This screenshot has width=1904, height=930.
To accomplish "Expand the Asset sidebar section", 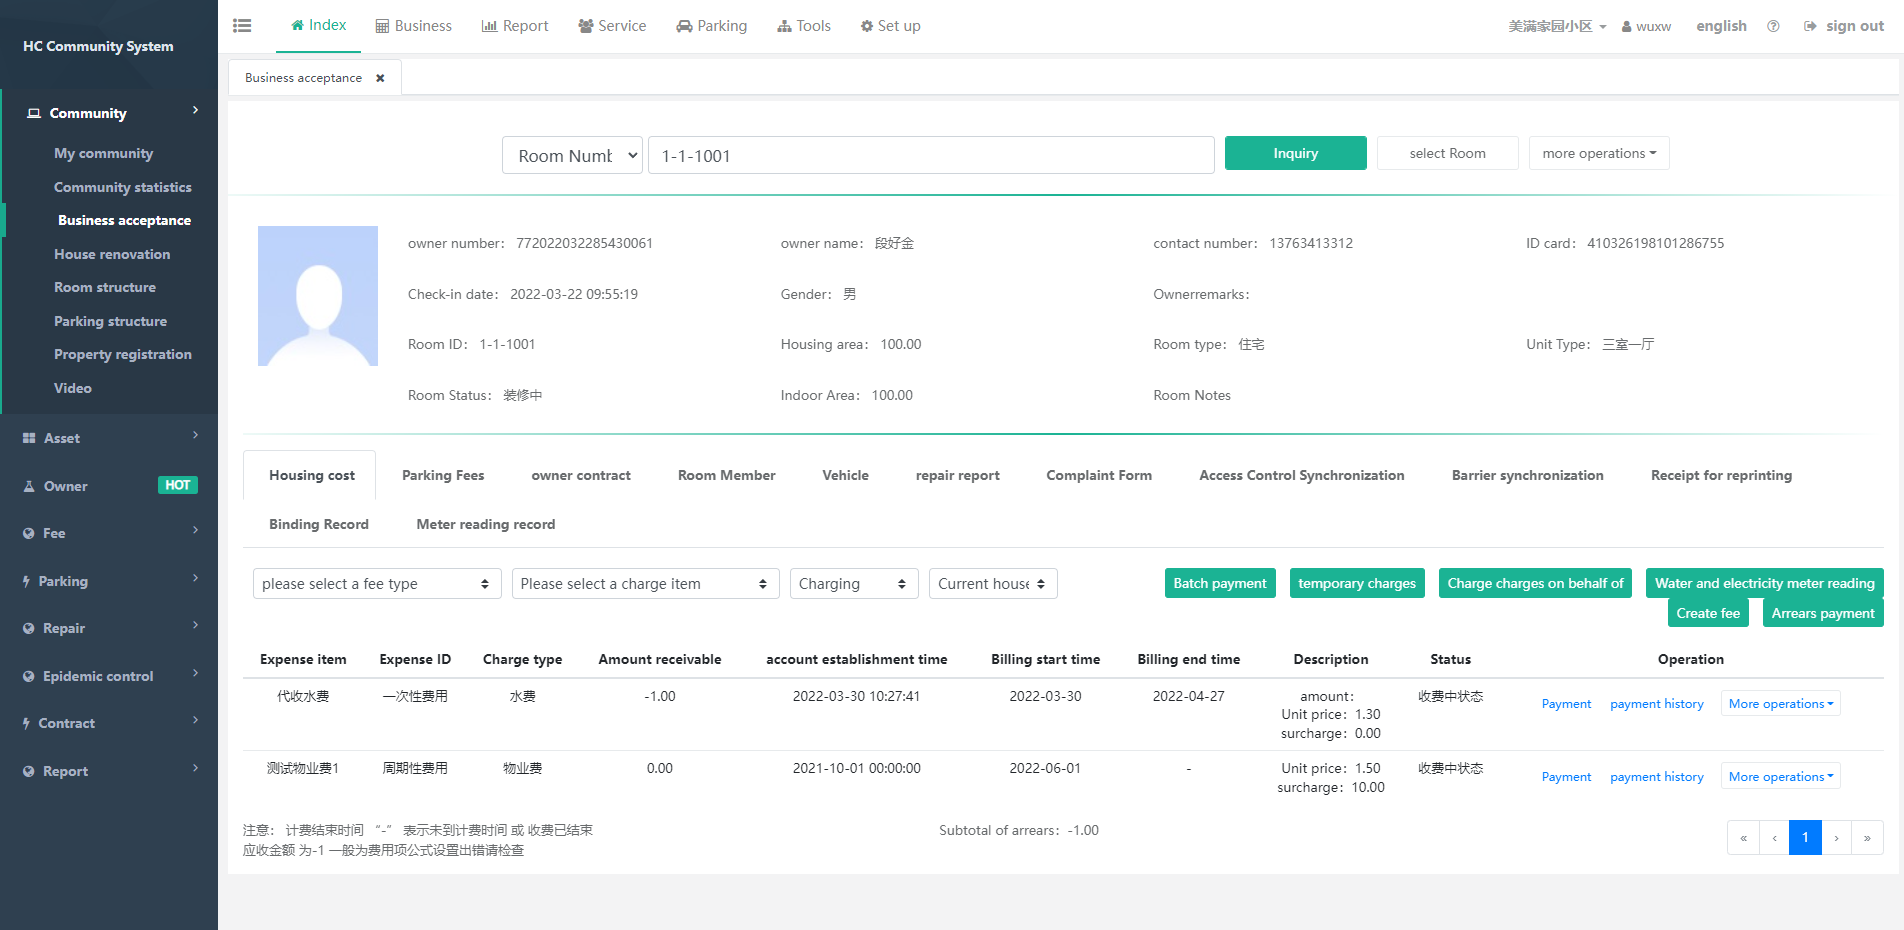I will [x=109, y=438].
